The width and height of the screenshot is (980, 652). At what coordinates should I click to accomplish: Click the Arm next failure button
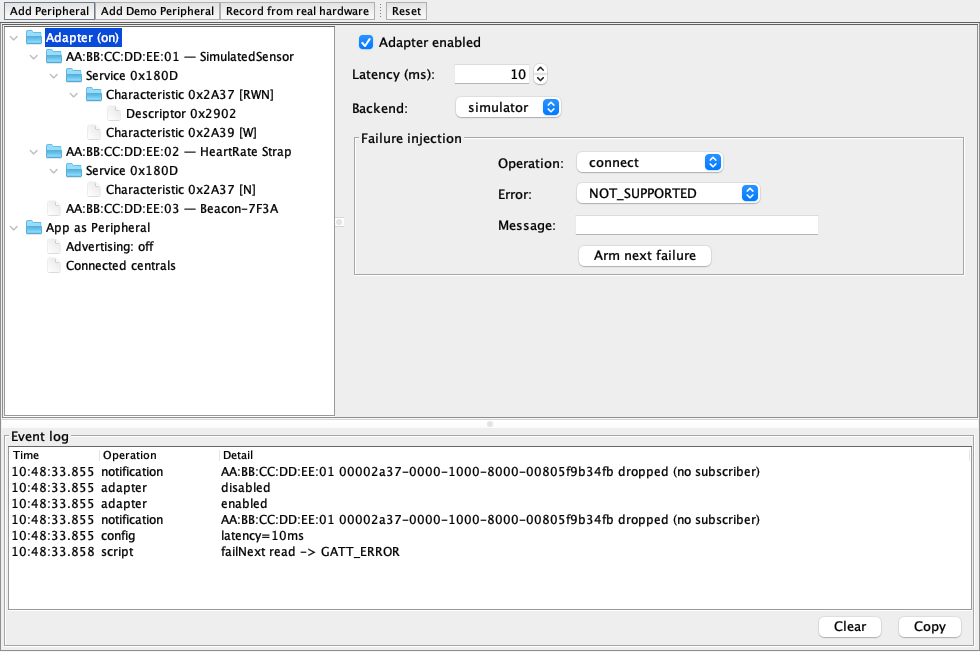644,256
